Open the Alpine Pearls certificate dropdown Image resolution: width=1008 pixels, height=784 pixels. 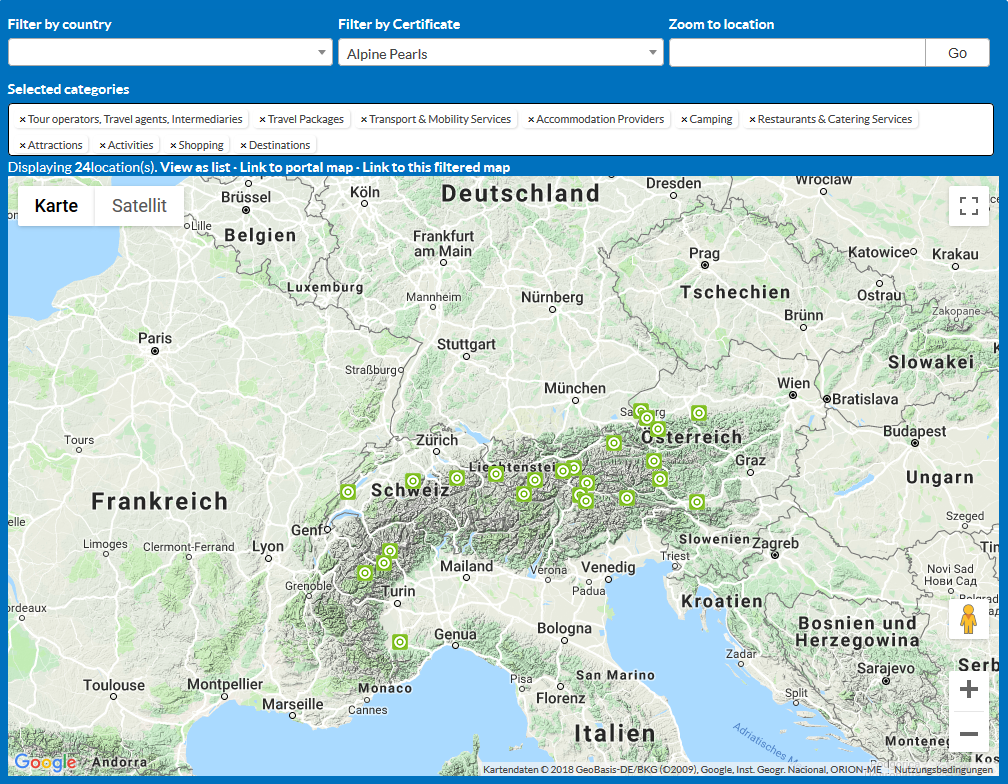pyautogui.click(x=500, y=52)
